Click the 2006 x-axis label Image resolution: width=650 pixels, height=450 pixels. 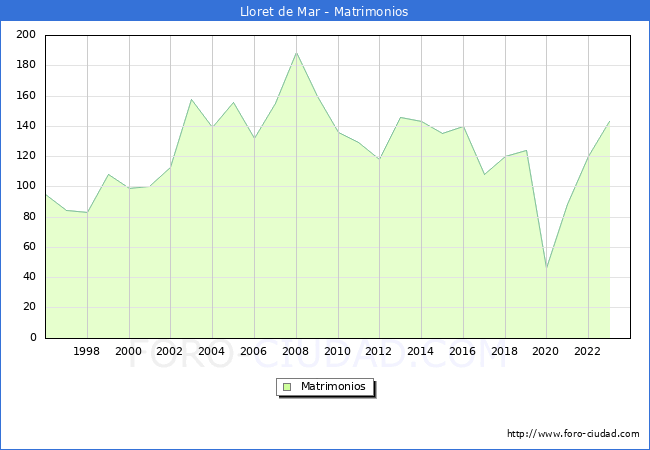click(253, 351)
